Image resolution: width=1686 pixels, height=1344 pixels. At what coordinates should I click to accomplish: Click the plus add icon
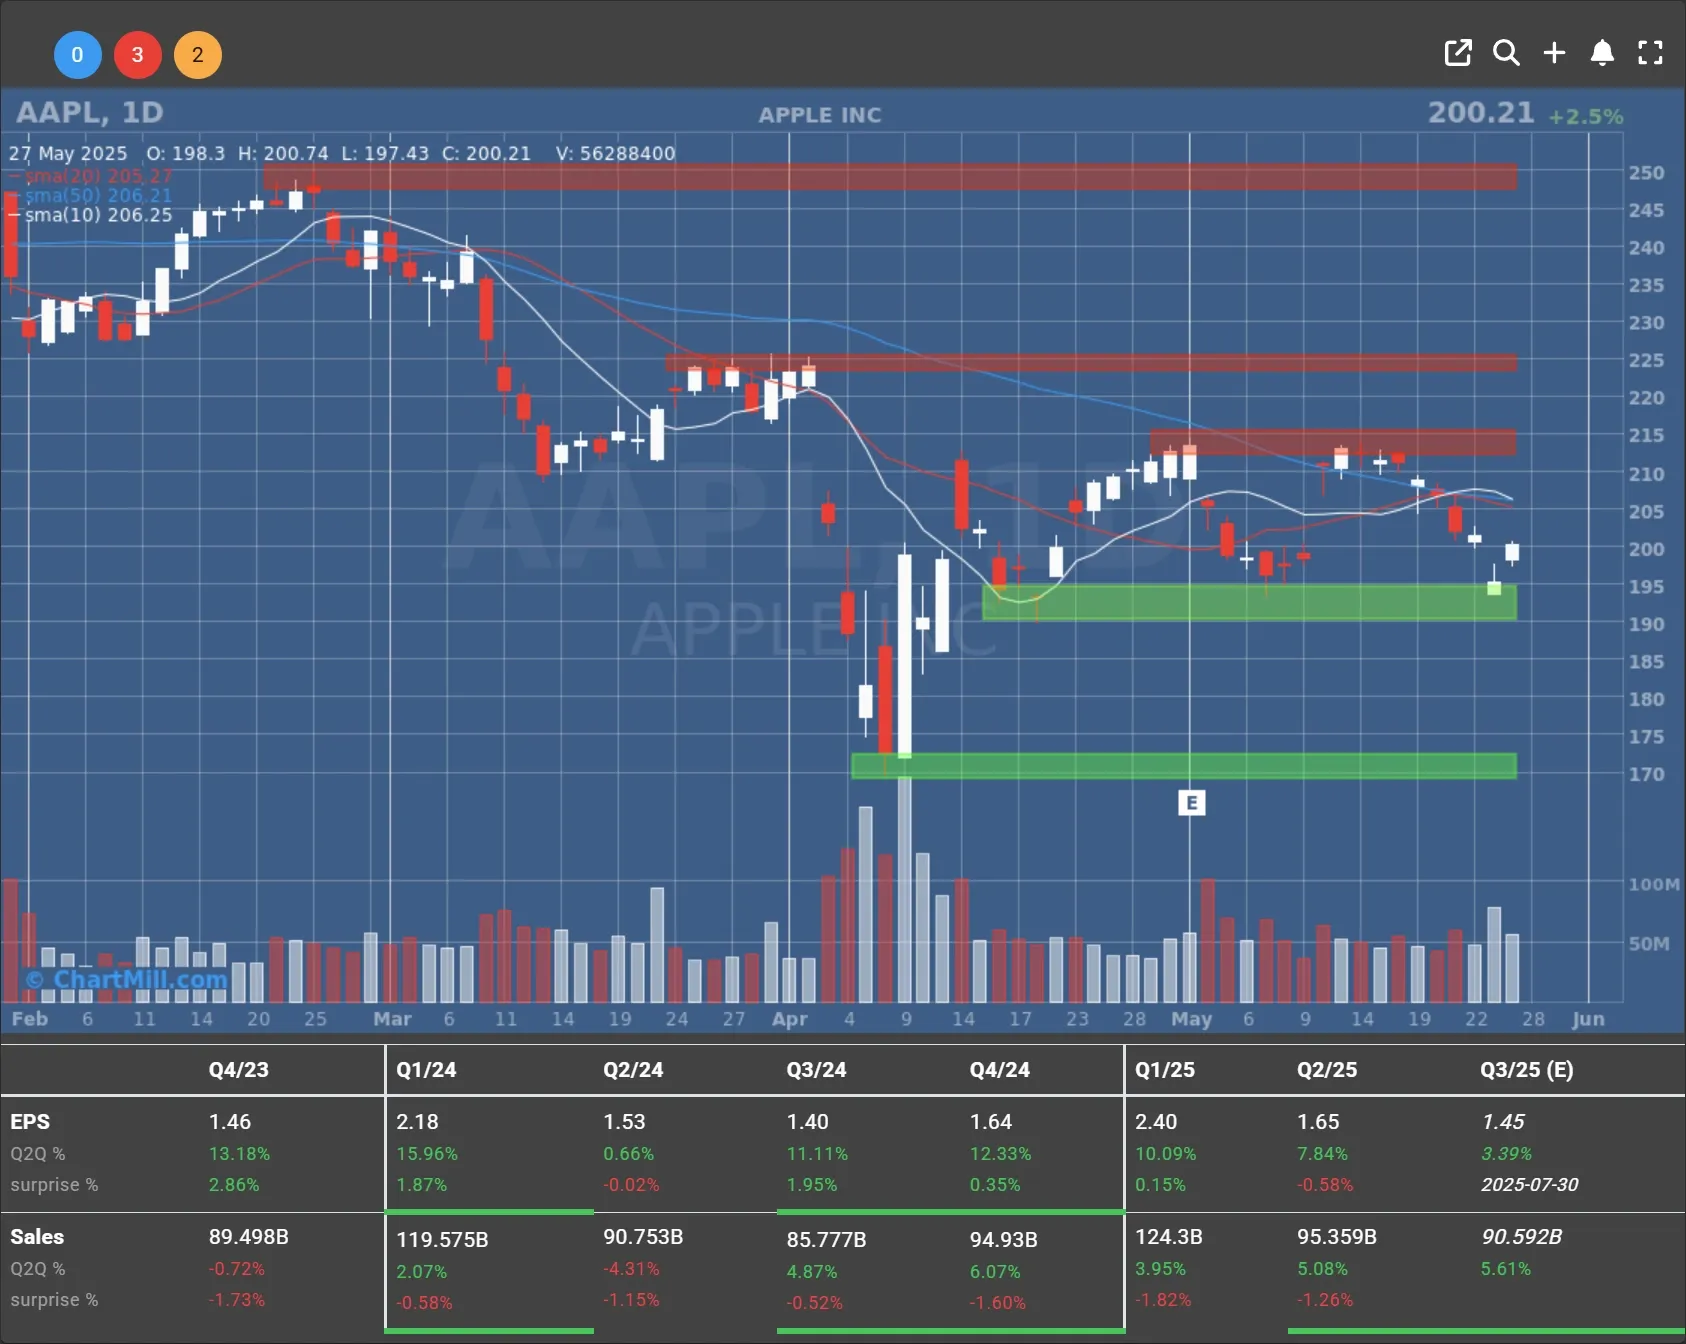click(x=1554, y=53)
